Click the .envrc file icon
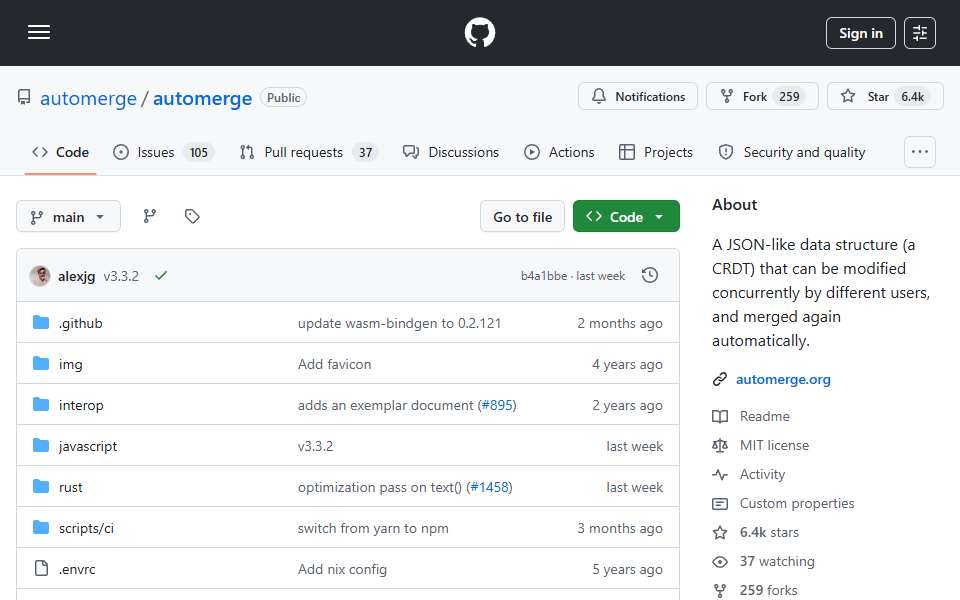Image resolution: width=960 pixels, height=600 pixels. pos(41,568)
